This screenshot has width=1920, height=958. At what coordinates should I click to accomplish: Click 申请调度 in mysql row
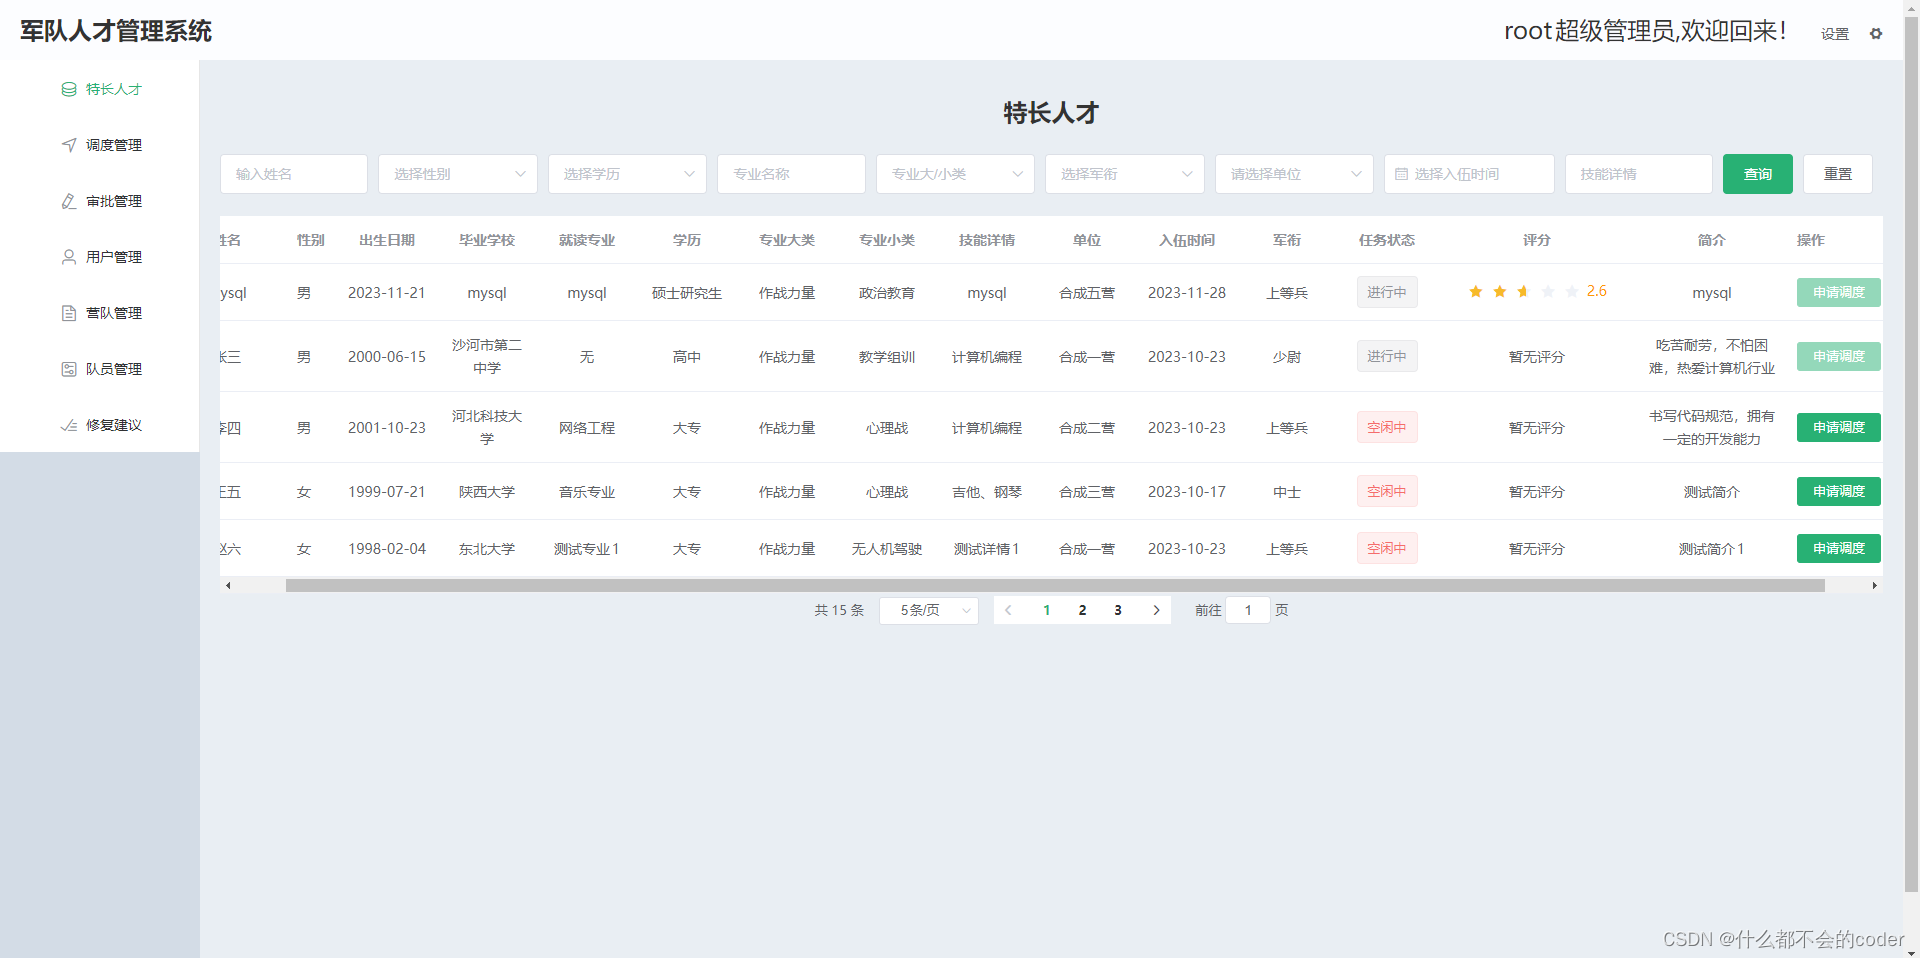tap(1839, 292)
